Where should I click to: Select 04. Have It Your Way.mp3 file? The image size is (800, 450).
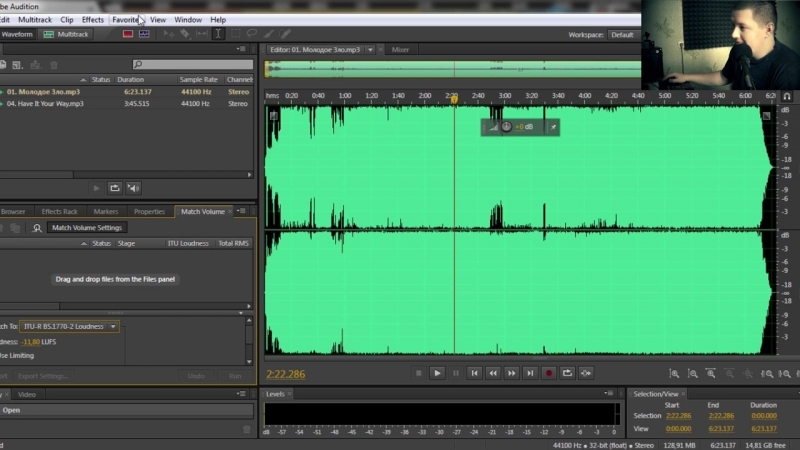tap(45, 103)
